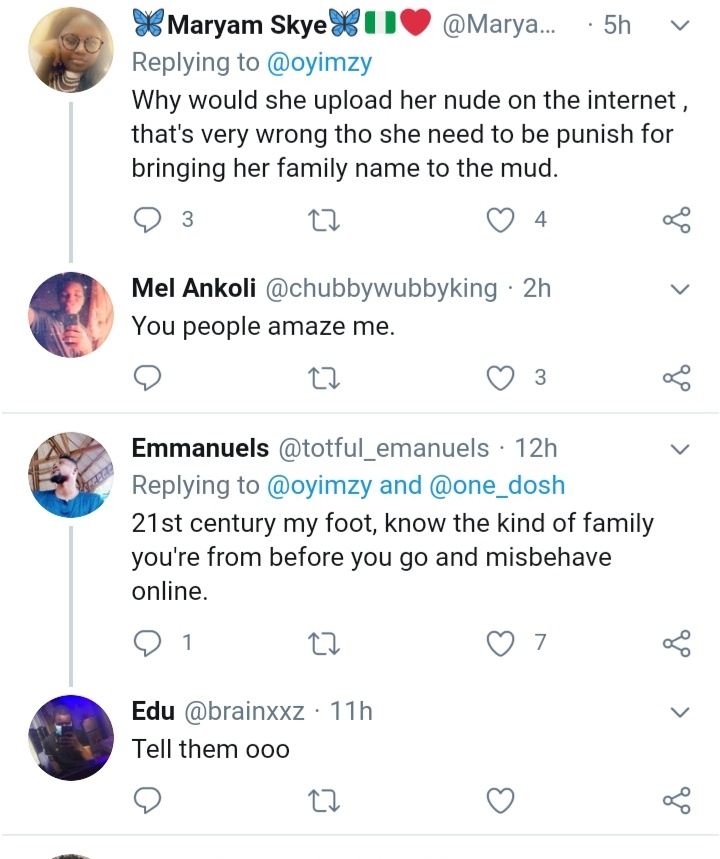
Task: Reply to Mel Ankoli's tweet
Action: [x=148, y=377]
